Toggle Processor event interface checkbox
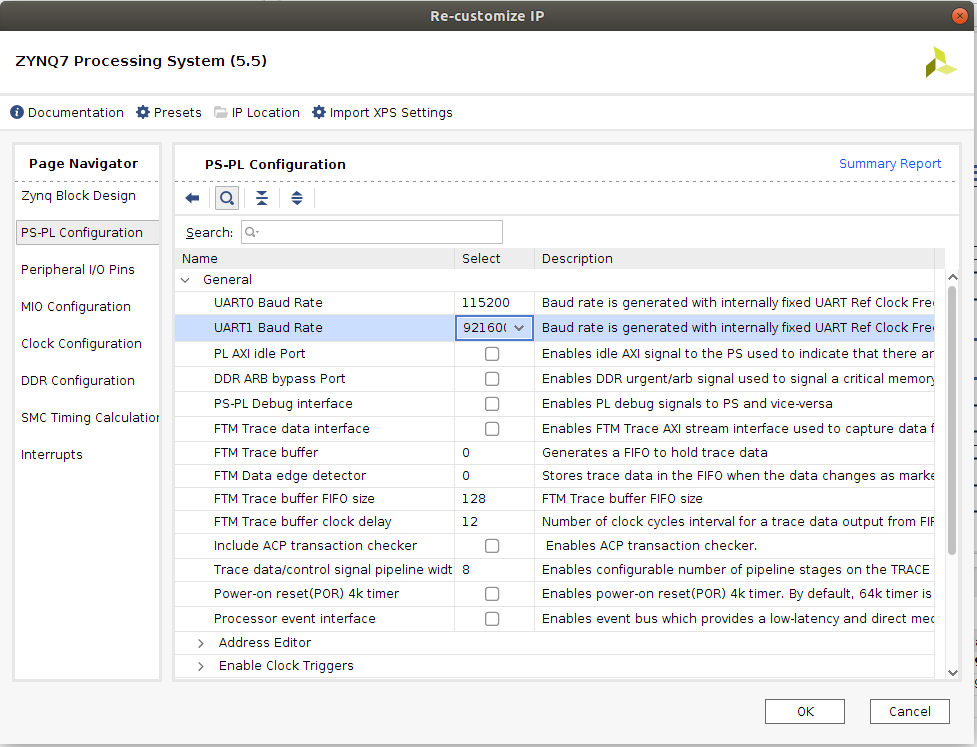The image size is (977, 747). point(492,619)
